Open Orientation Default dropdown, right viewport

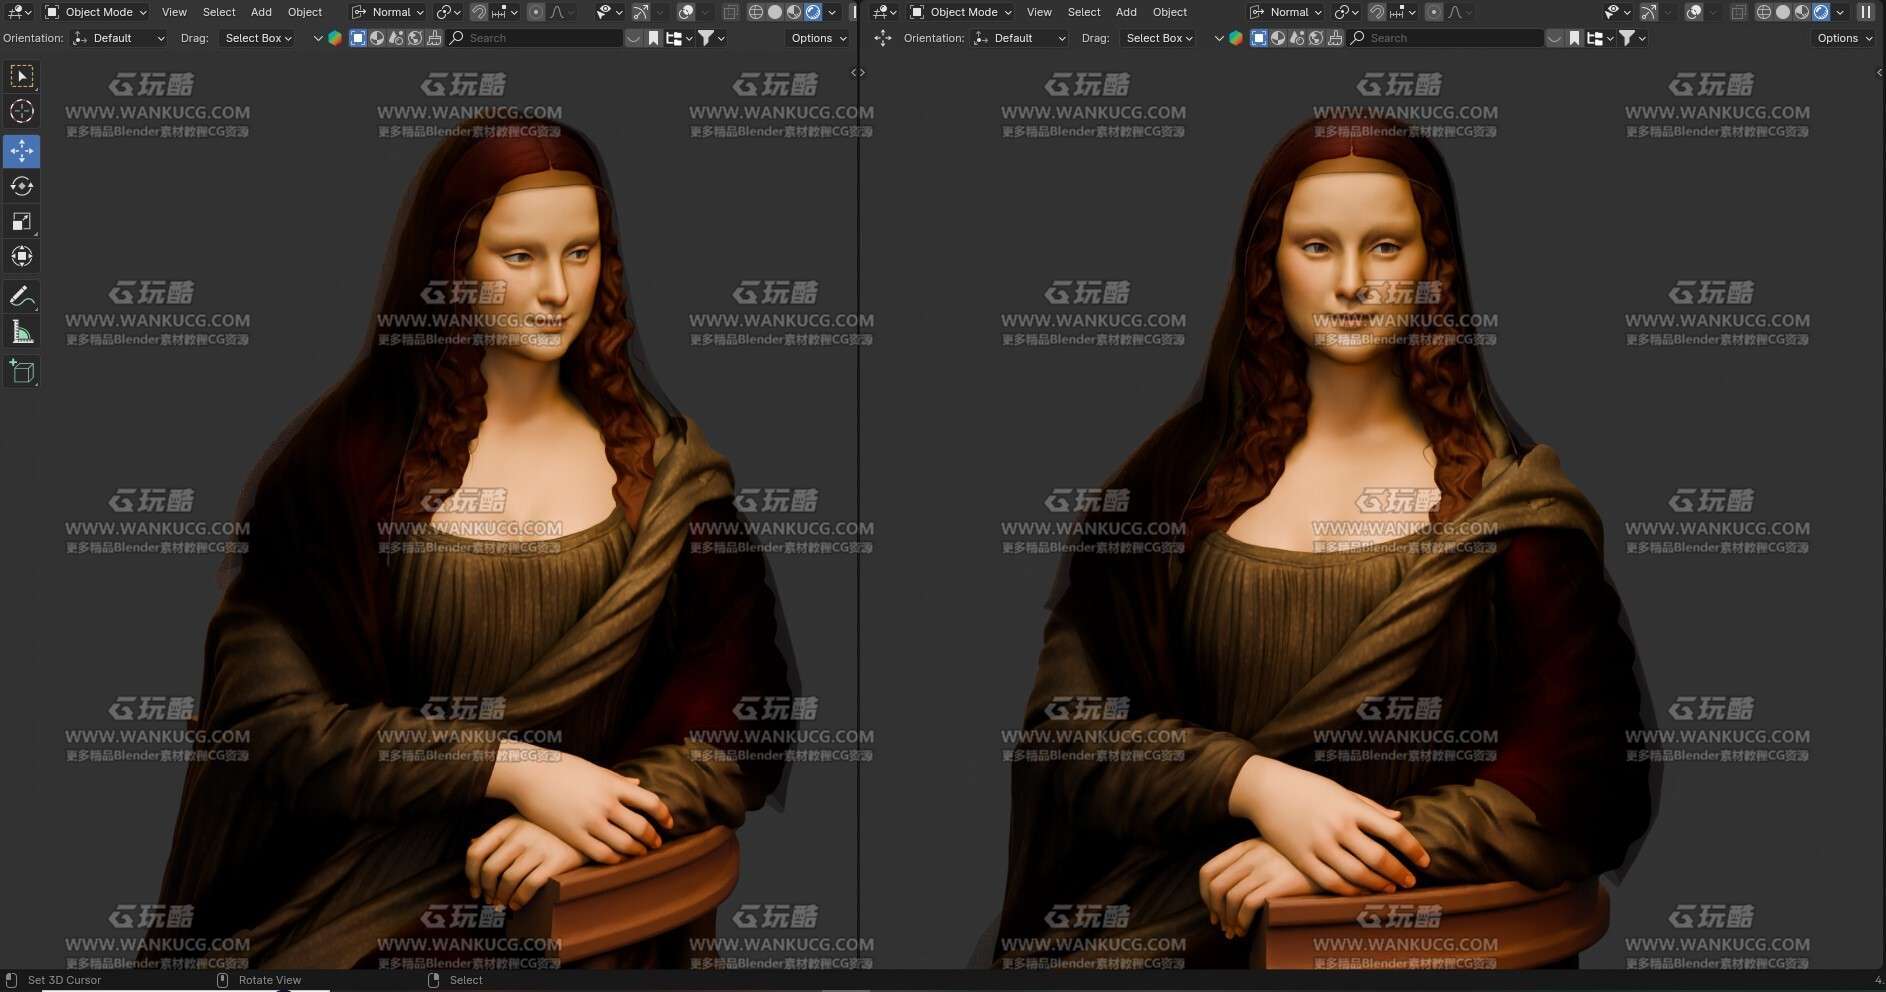click(x=1019, y=38)
